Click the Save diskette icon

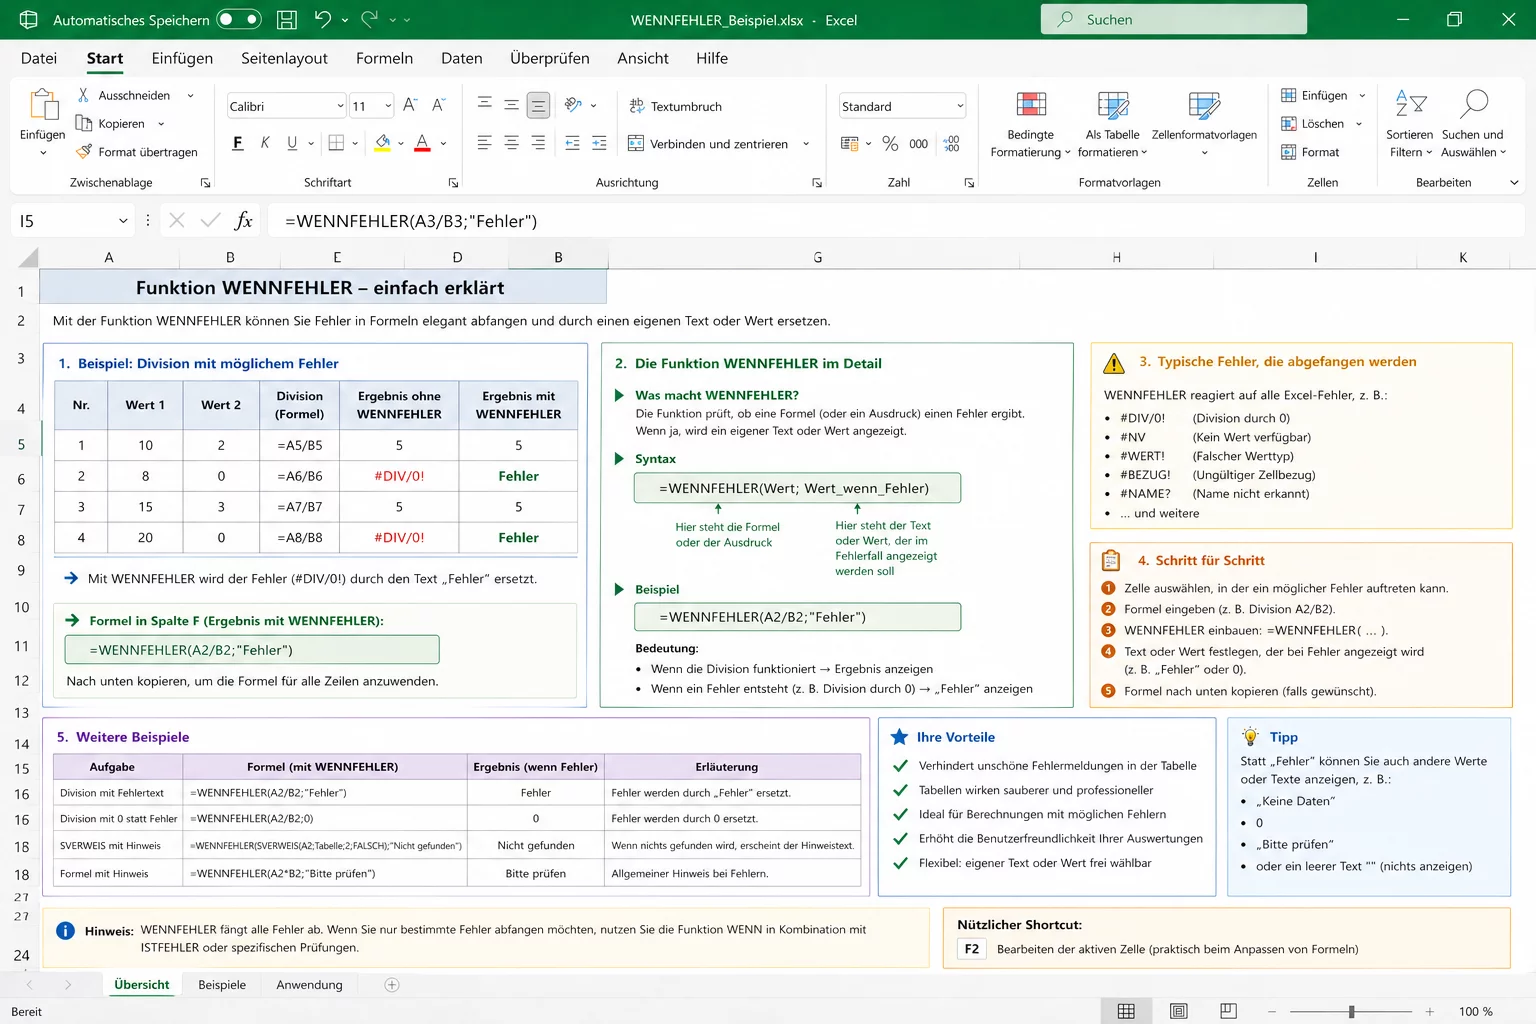[287, 19]
